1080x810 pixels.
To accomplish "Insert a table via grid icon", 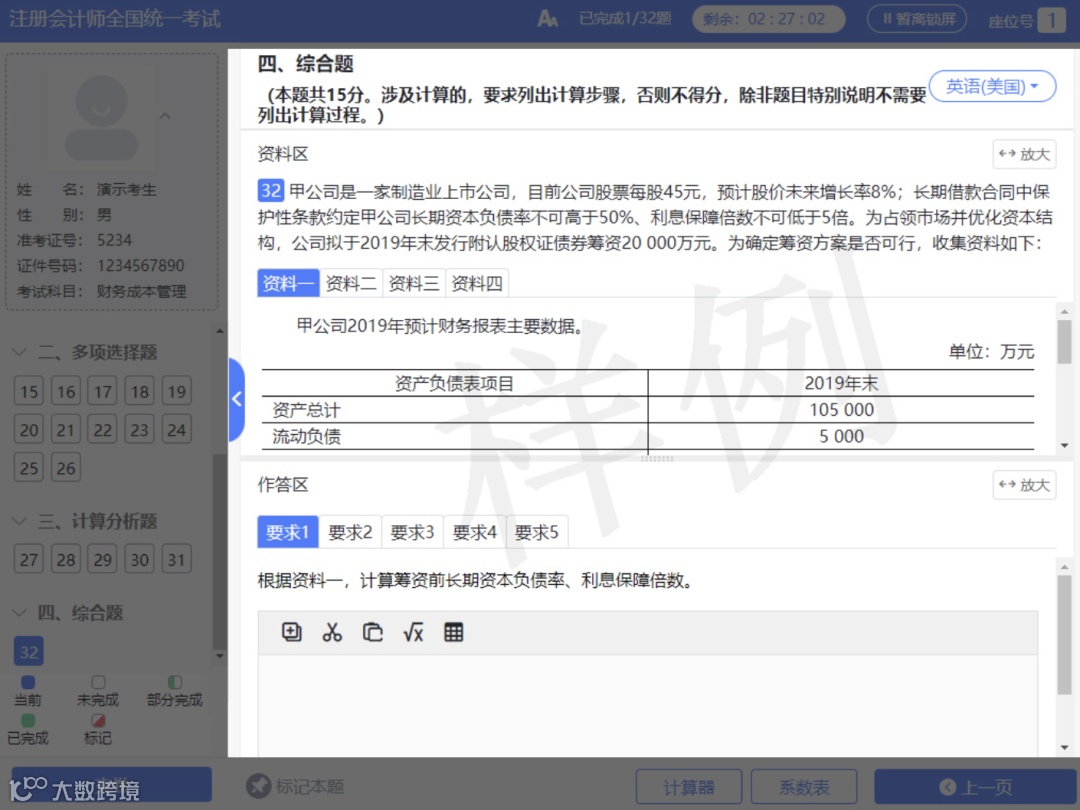I will pos(453,632).
